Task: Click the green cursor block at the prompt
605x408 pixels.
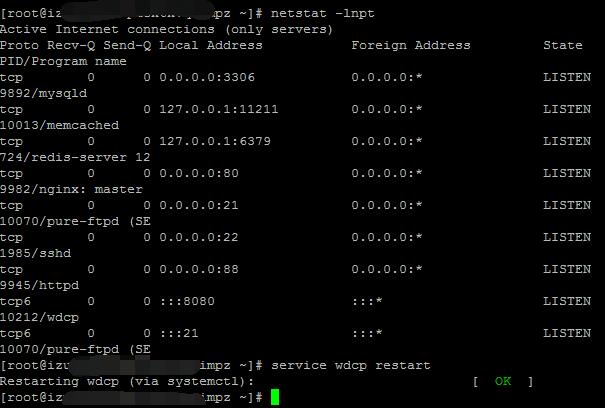Action: coord(275,397)
